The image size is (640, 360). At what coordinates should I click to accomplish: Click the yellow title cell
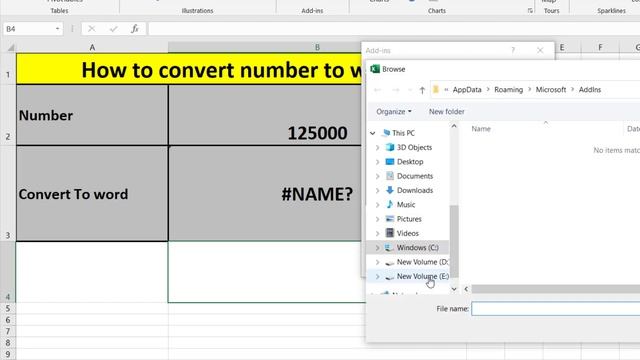tap(189, 69)
